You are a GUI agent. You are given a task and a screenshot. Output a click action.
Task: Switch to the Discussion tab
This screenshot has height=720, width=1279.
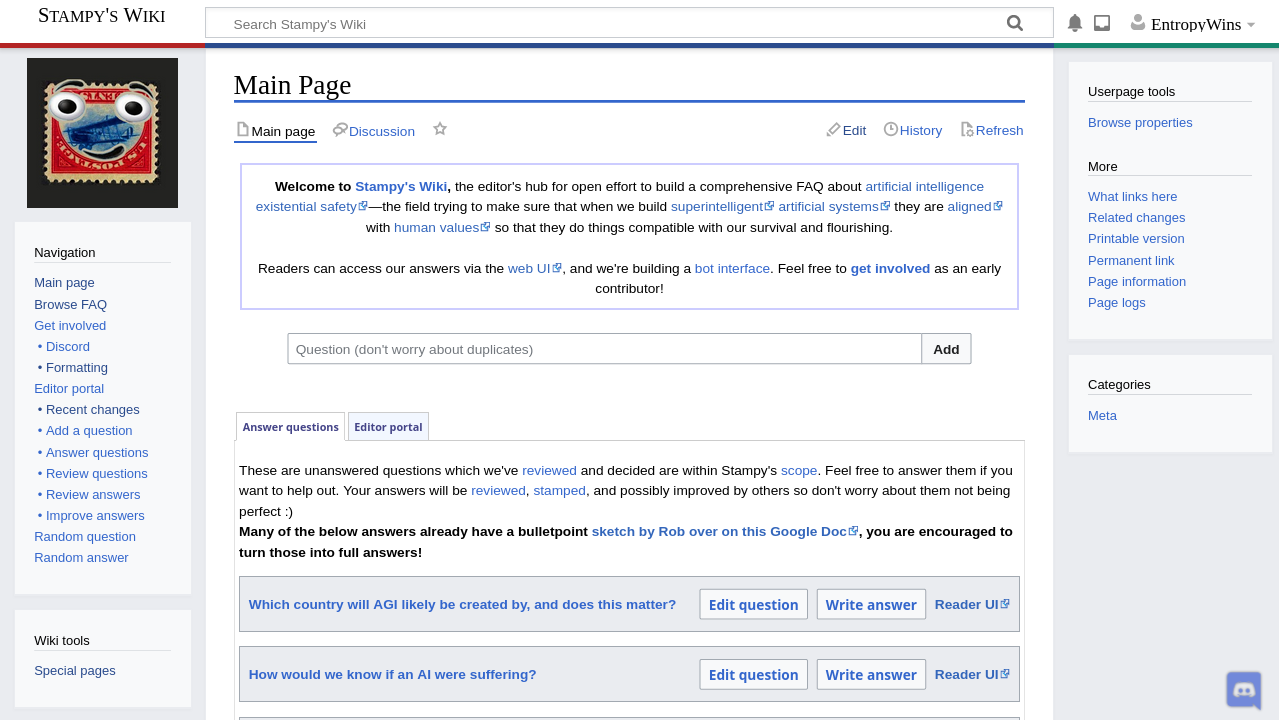(x=373, y=131)
